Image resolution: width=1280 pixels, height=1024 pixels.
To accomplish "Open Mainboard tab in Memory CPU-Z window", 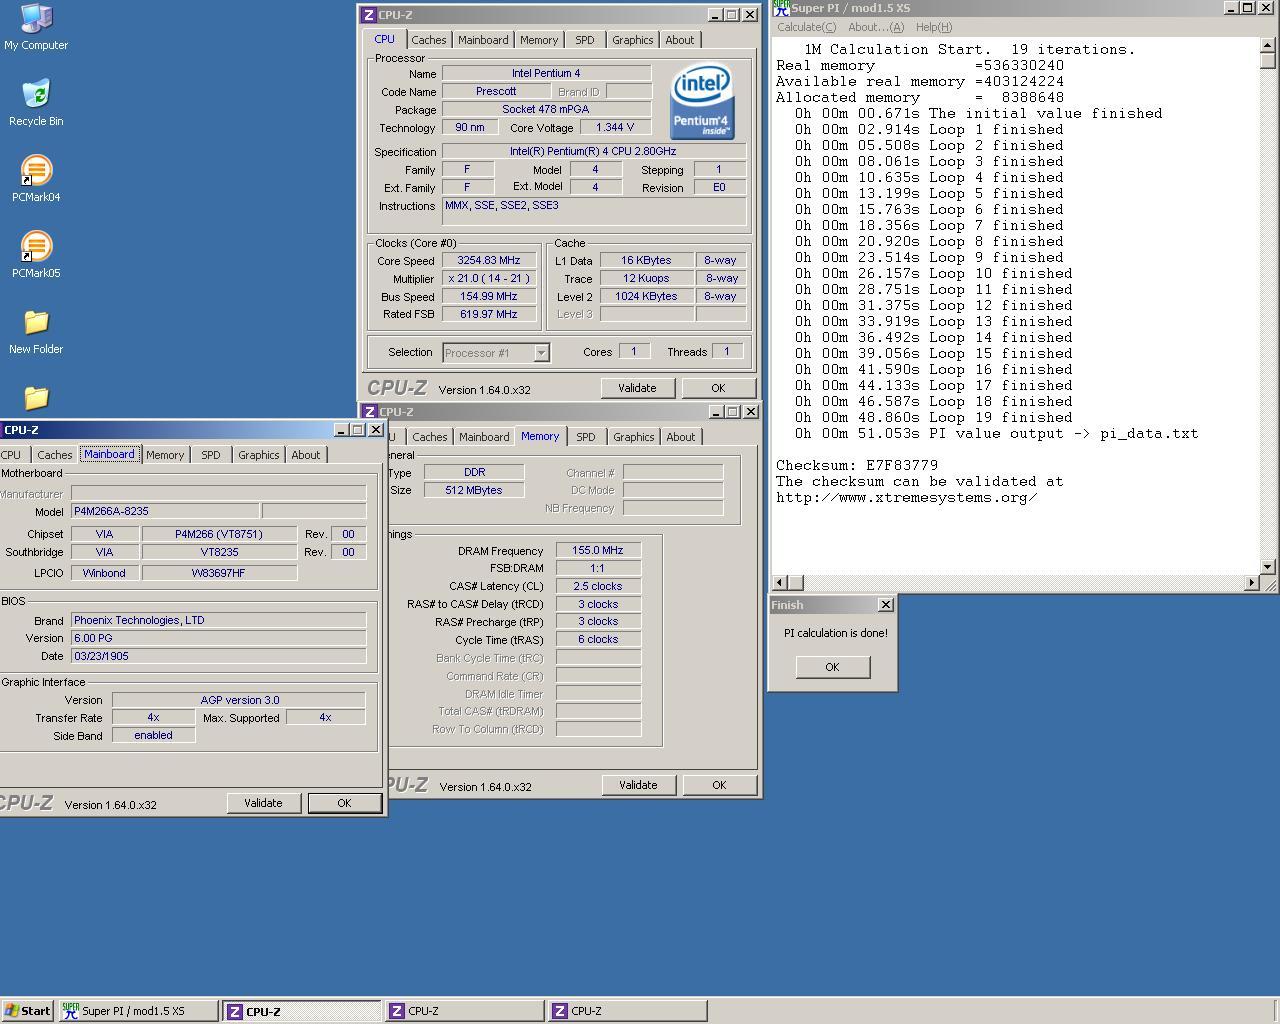I will click(x=484, y=437).
